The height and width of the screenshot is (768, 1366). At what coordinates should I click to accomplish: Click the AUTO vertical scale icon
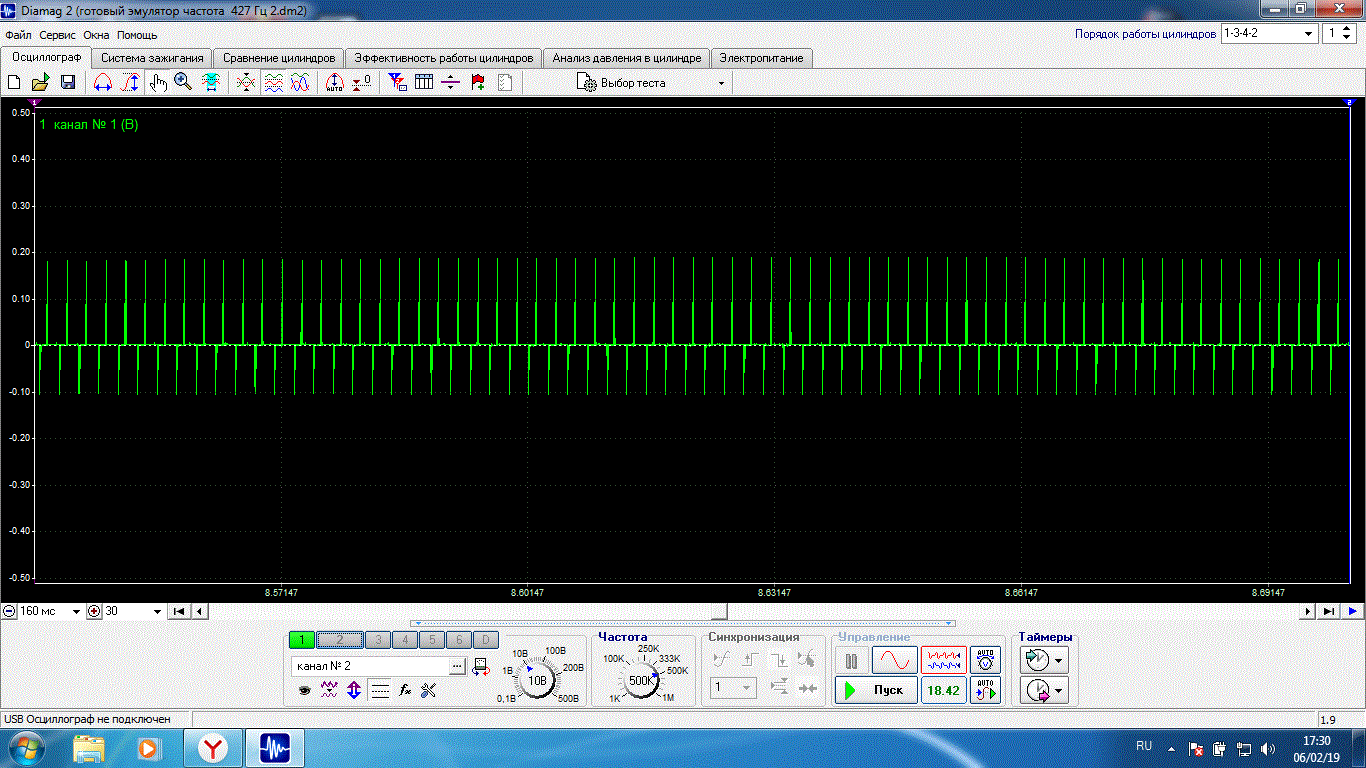click(335, 83)
